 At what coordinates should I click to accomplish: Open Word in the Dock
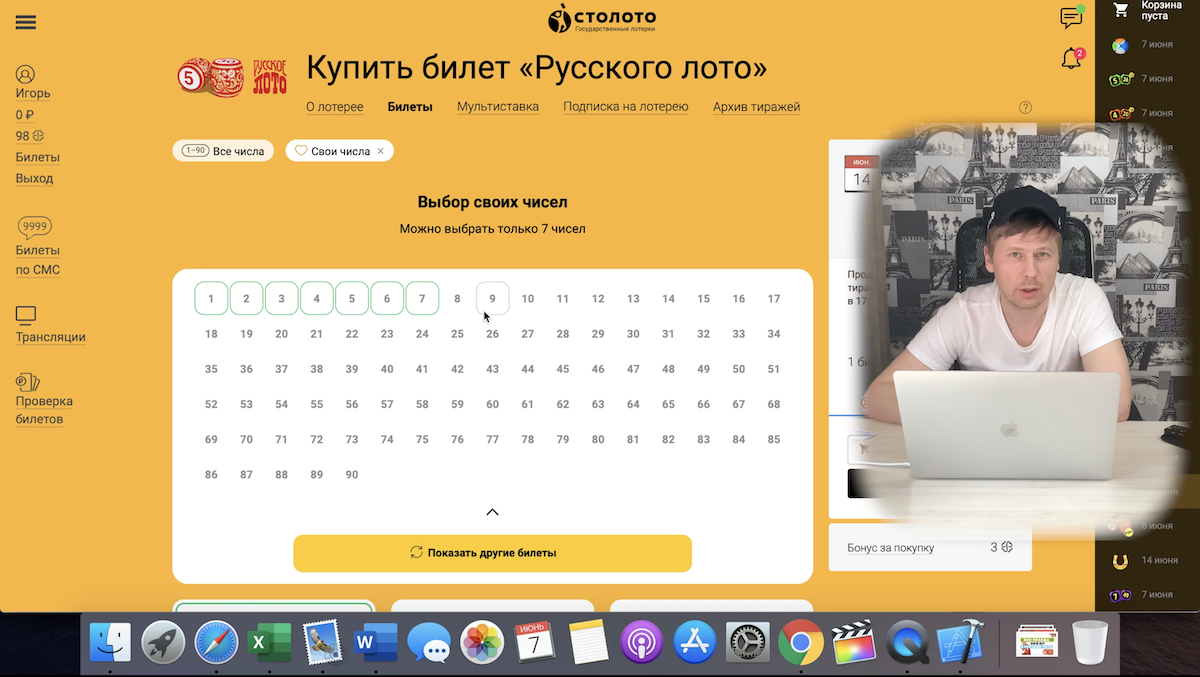click(376, 641)
